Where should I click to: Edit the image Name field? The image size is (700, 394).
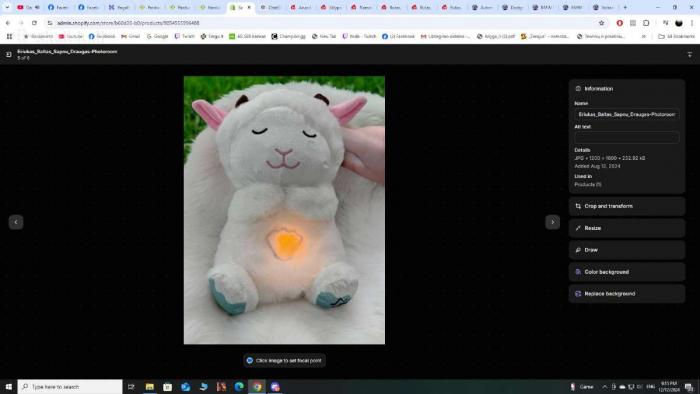click(627, 114)
